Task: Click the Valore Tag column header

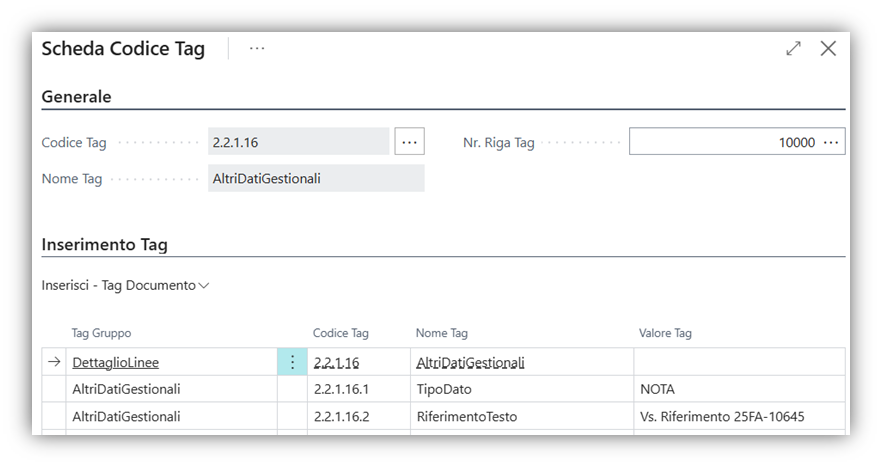Action: click(665, 333)
